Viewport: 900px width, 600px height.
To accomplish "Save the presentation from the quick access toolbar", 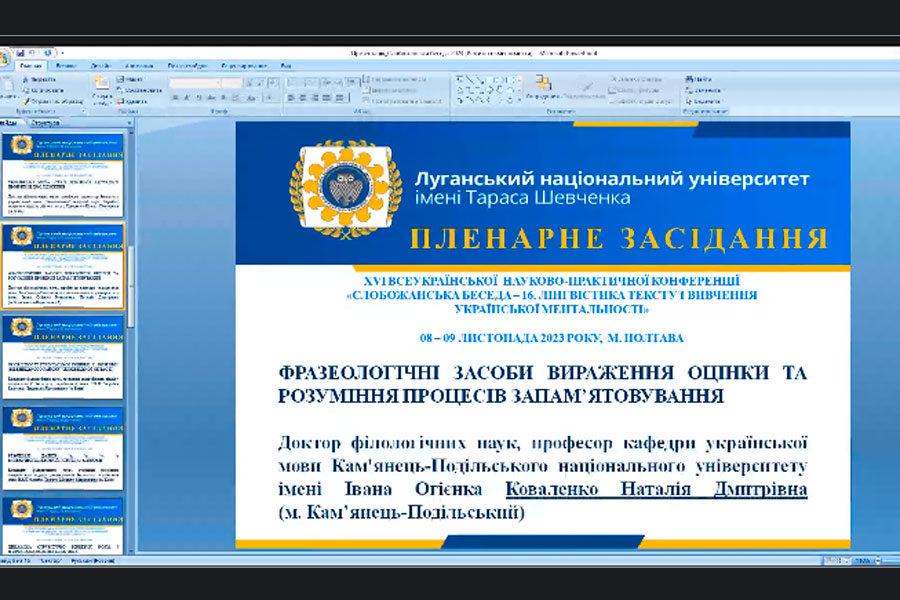I will (20, 53).
